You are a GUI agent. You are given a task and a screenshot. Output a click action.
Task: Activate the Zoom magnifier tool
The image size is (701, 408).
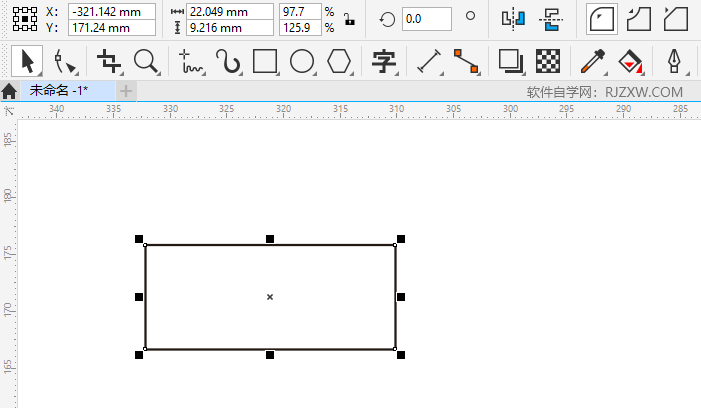click(147, 62)
